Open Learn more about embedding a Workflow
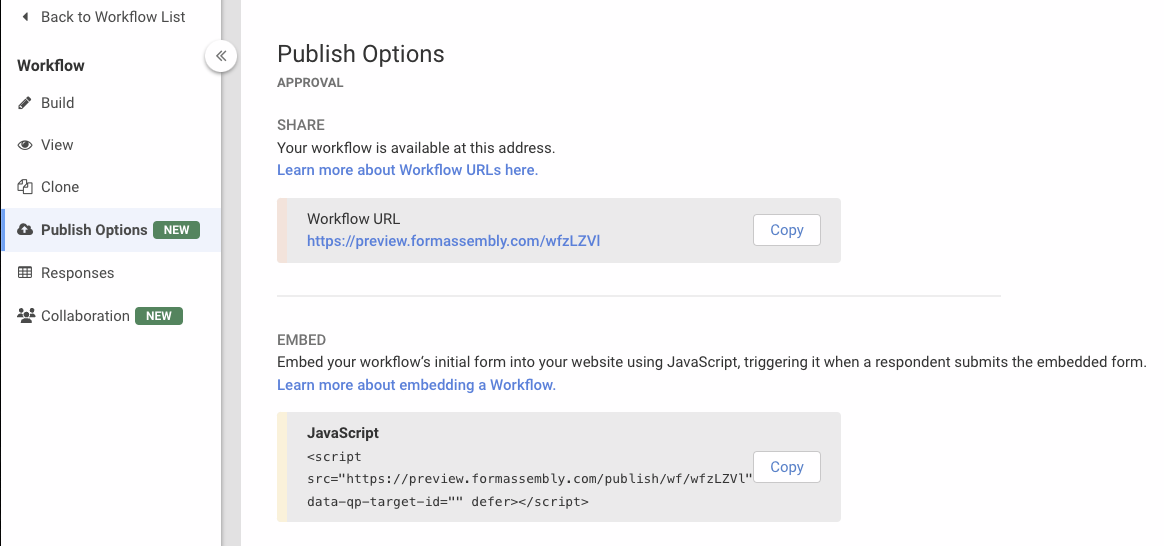Screen dimensions: 1164x546 tap(416, 385)
